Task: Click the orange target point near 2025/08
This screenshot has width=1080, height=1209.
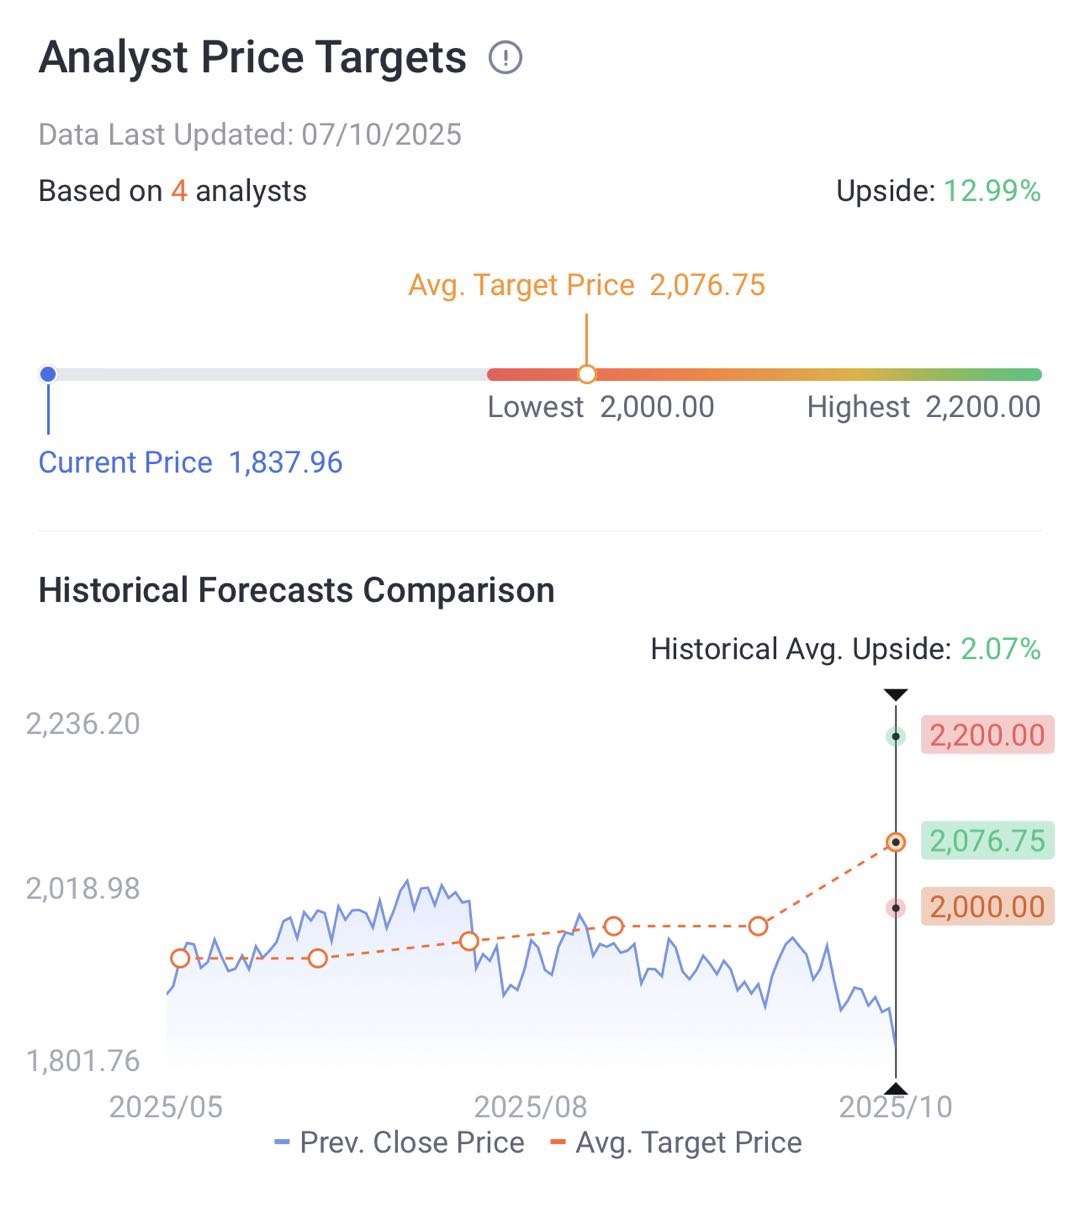Action: point(469,941)
